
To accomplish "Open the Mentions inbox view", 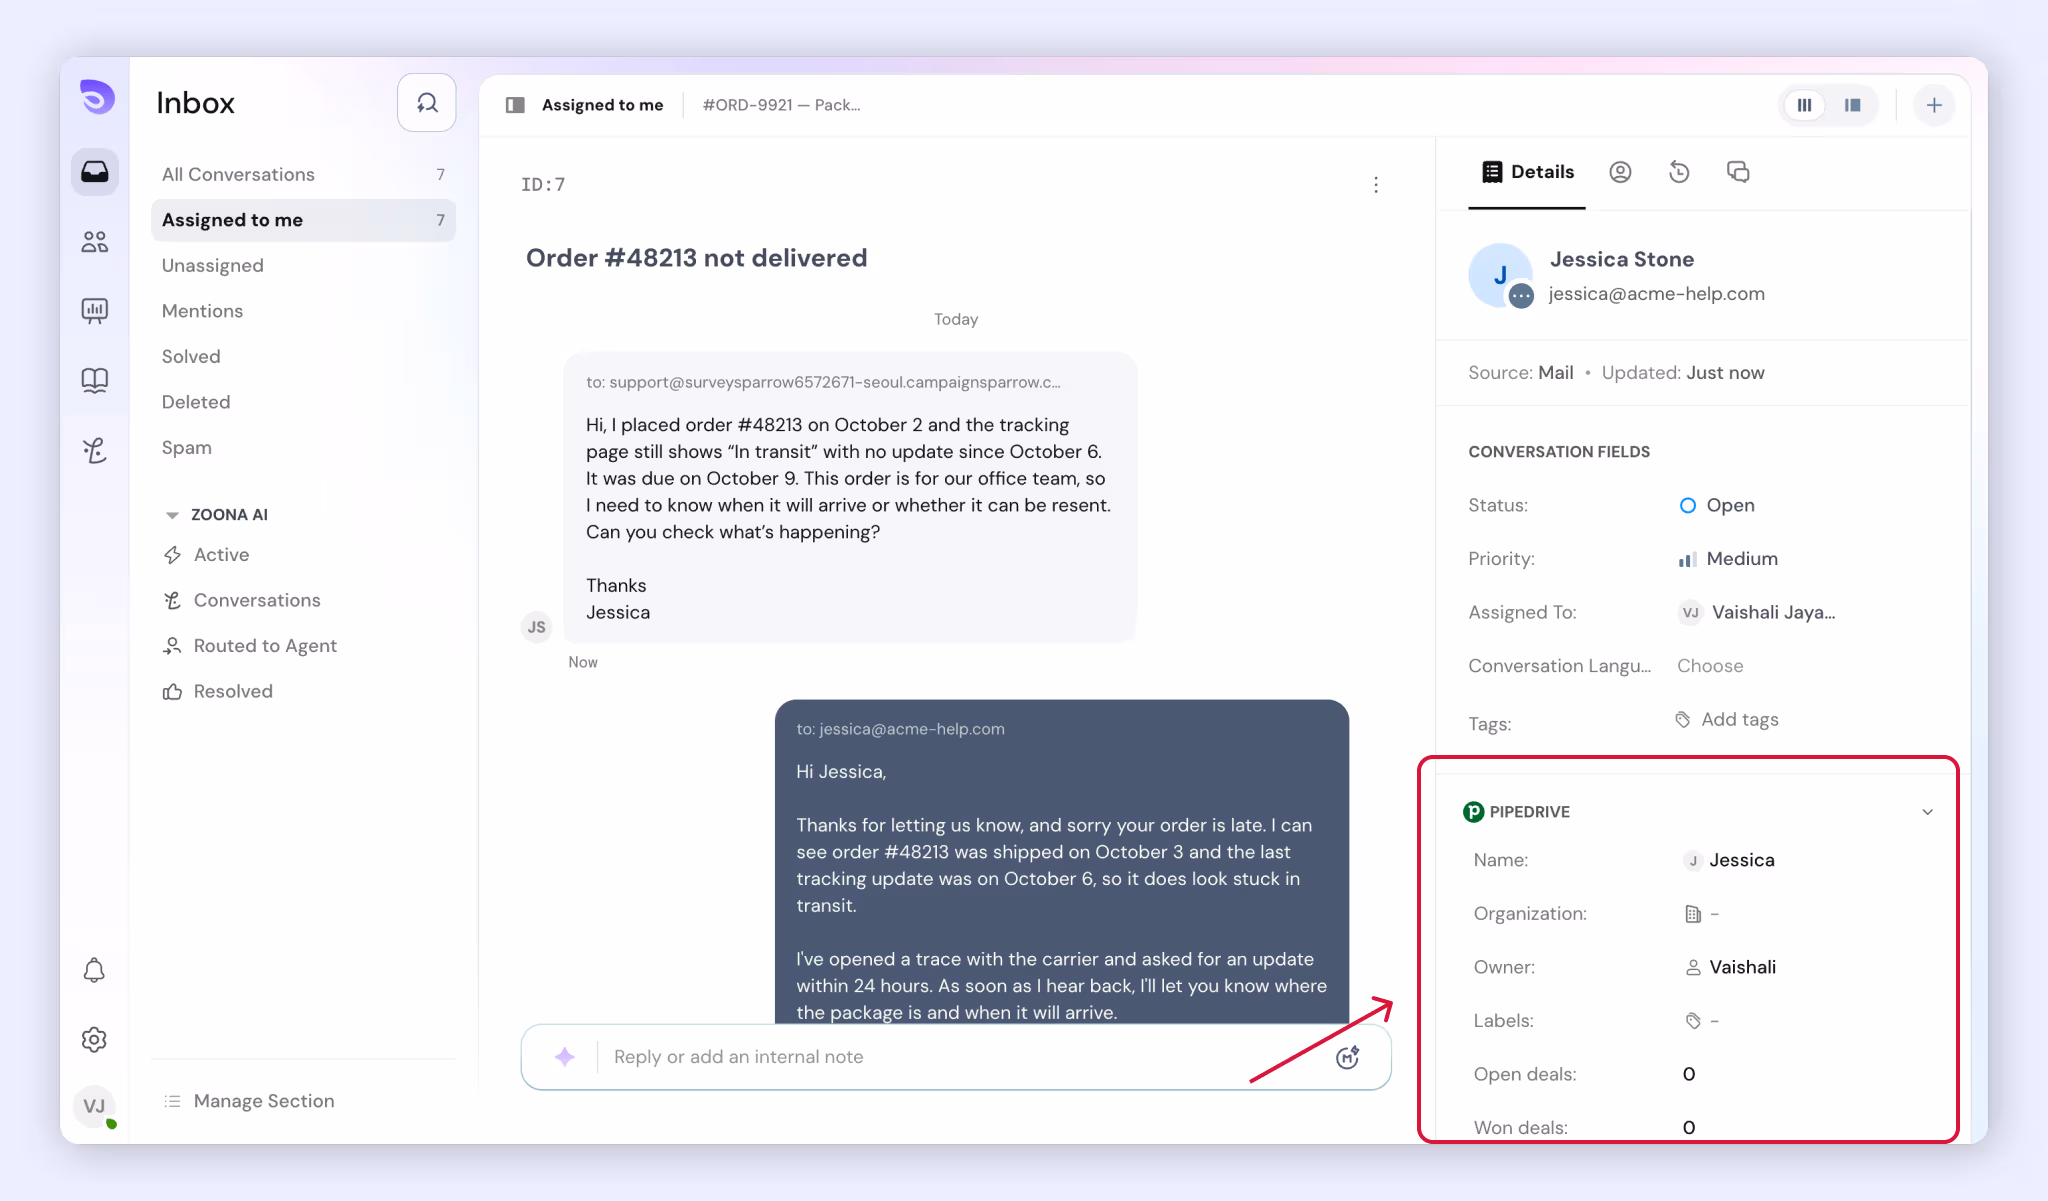I will coord(303,311).
